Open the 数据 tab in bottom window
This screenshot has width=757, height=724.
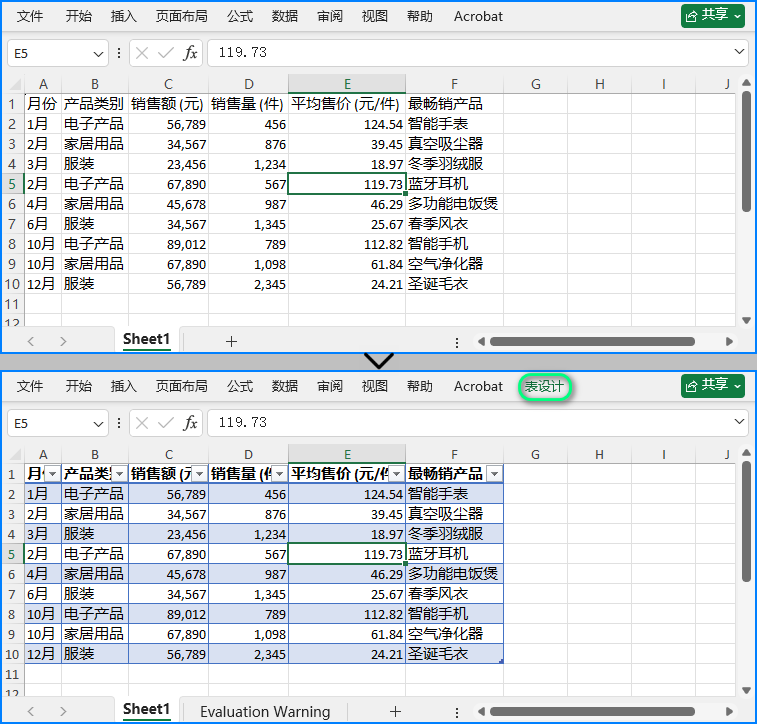[x=285, y=386]
